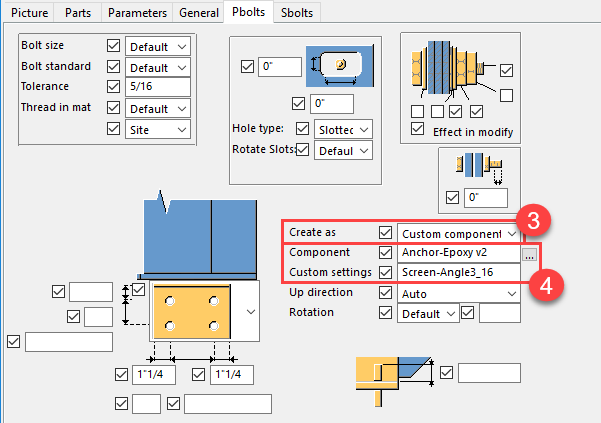Click the Custom settings Screen-Angle3_16 field
Image resolution: width=601 pixels, height=423 pixels.
coord(458,272)
